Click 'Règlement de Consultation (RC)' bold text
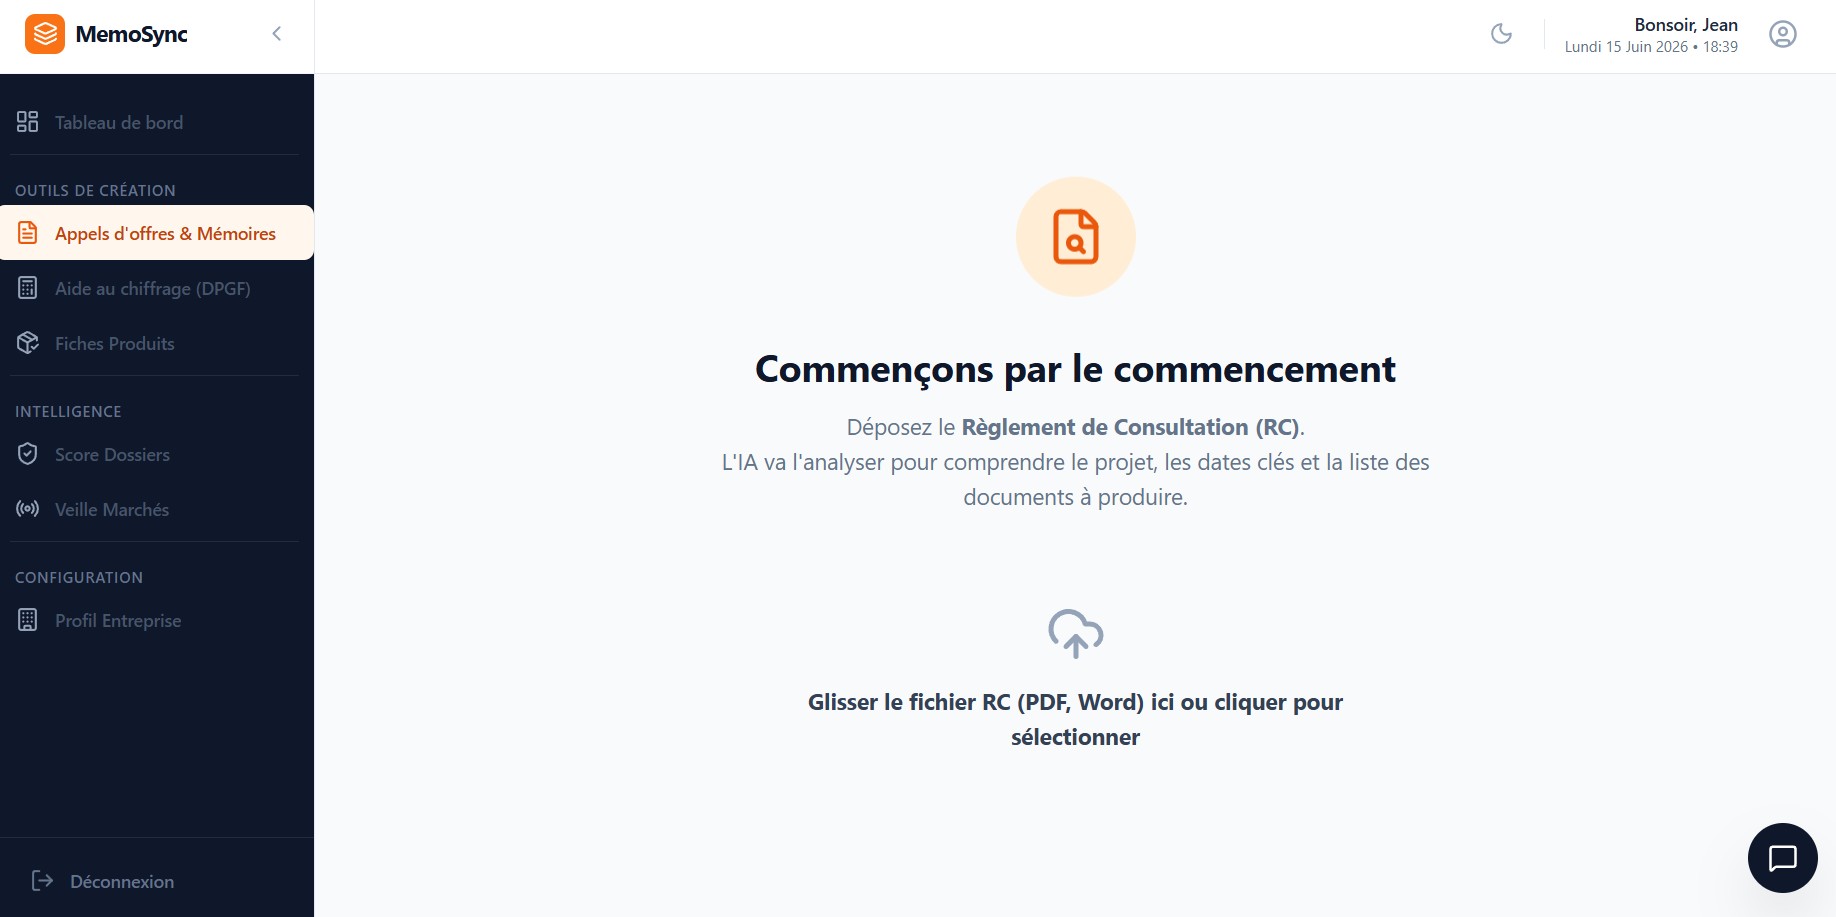Viewport: 1836px width, 917px height. click(1130, 427)
